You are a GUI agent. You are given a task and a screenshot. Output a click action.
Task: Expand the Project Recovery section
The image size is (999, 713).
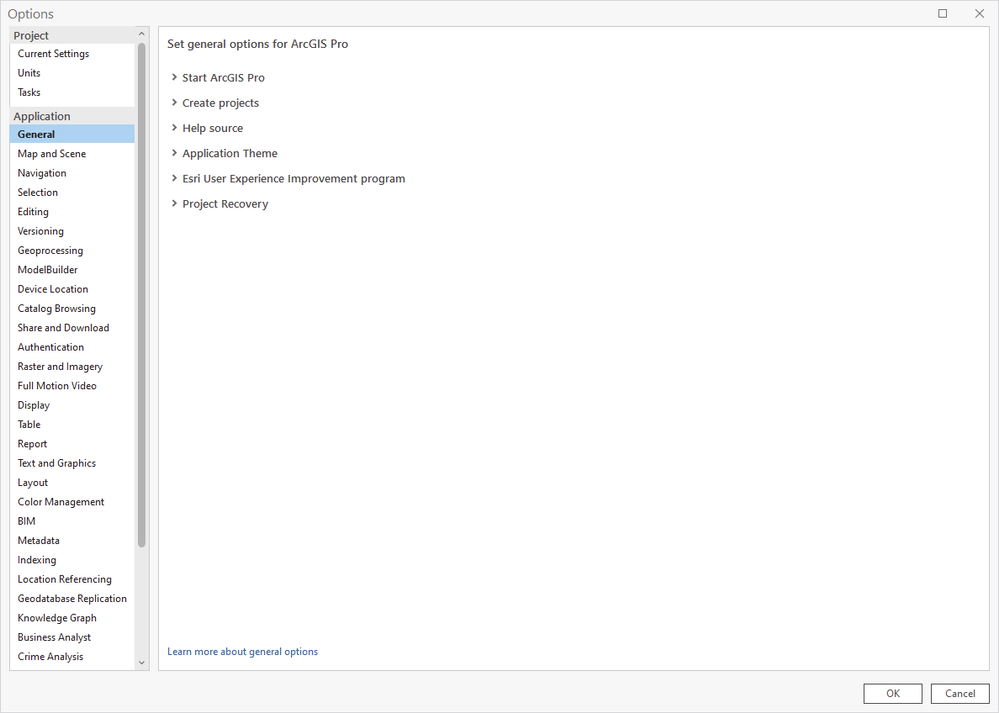[x=219, y=204]
